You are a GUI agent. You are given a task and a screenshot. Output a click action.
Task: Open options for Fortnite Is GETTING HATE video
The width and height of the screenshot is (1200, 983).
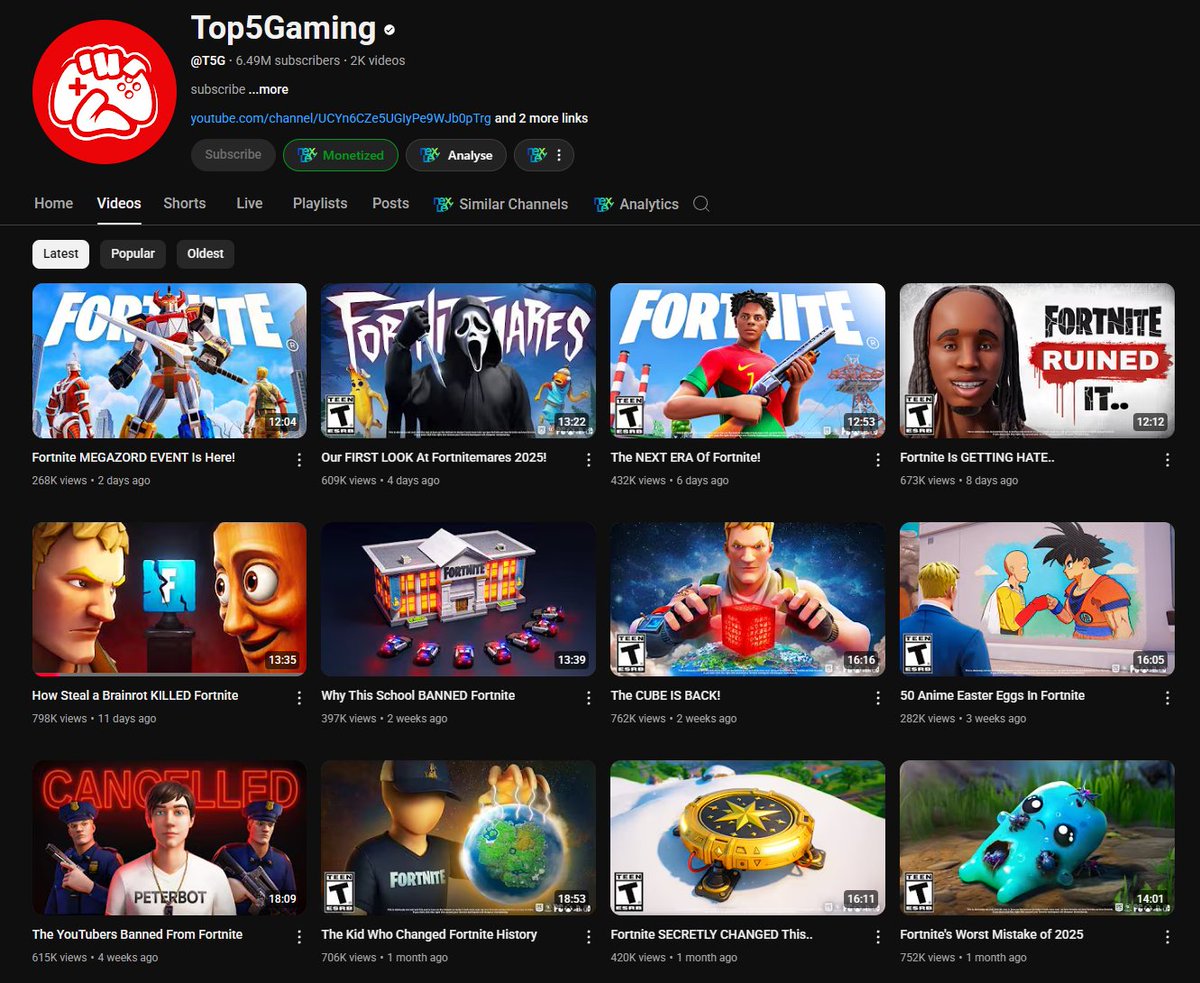(x=1167, y=460)
